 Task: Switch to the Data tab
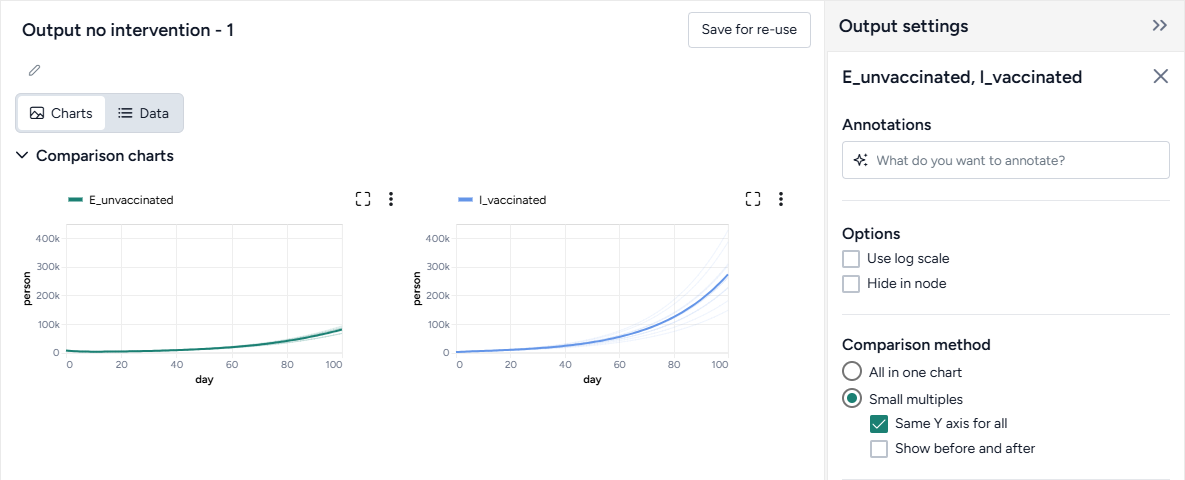pos(143,113)
